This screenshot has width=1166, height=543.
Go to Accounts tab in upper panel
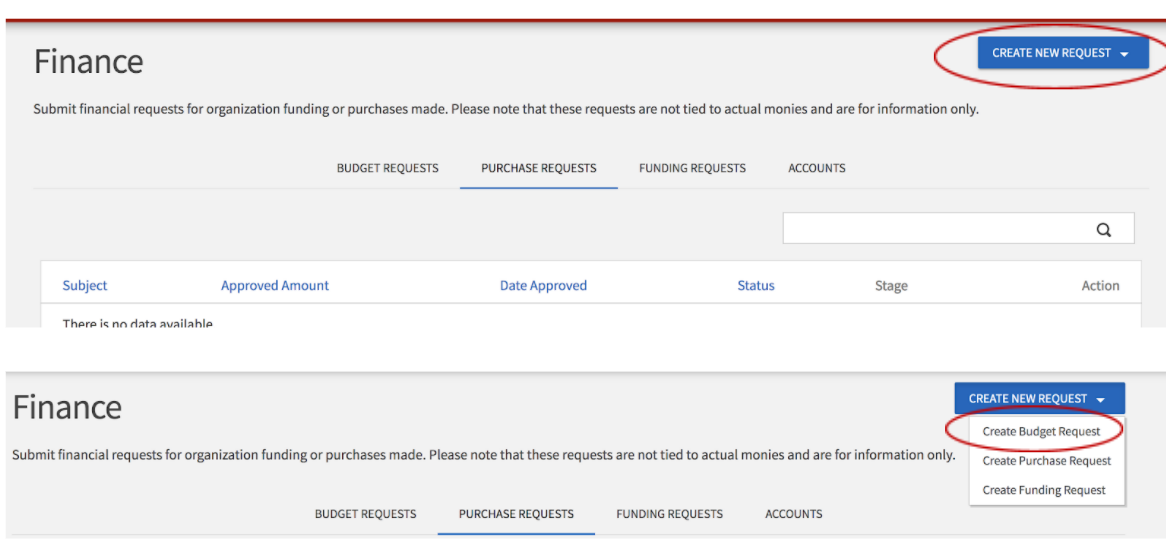[x=816, y=168]
